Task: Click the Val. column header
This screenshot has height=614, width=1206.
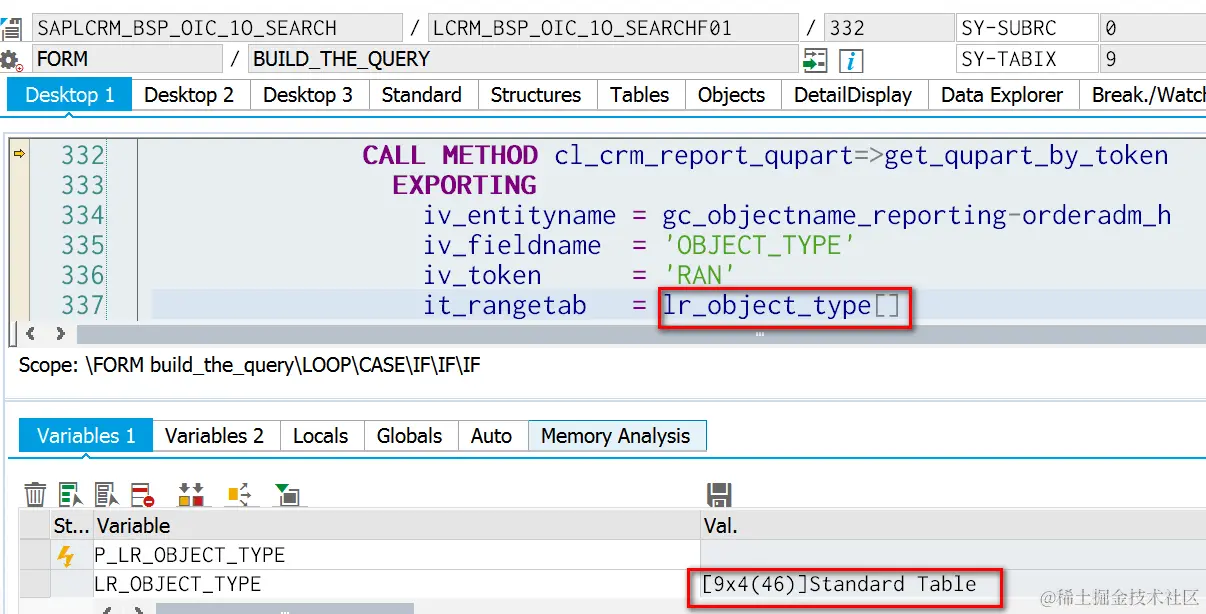Action: click(953, 525)
